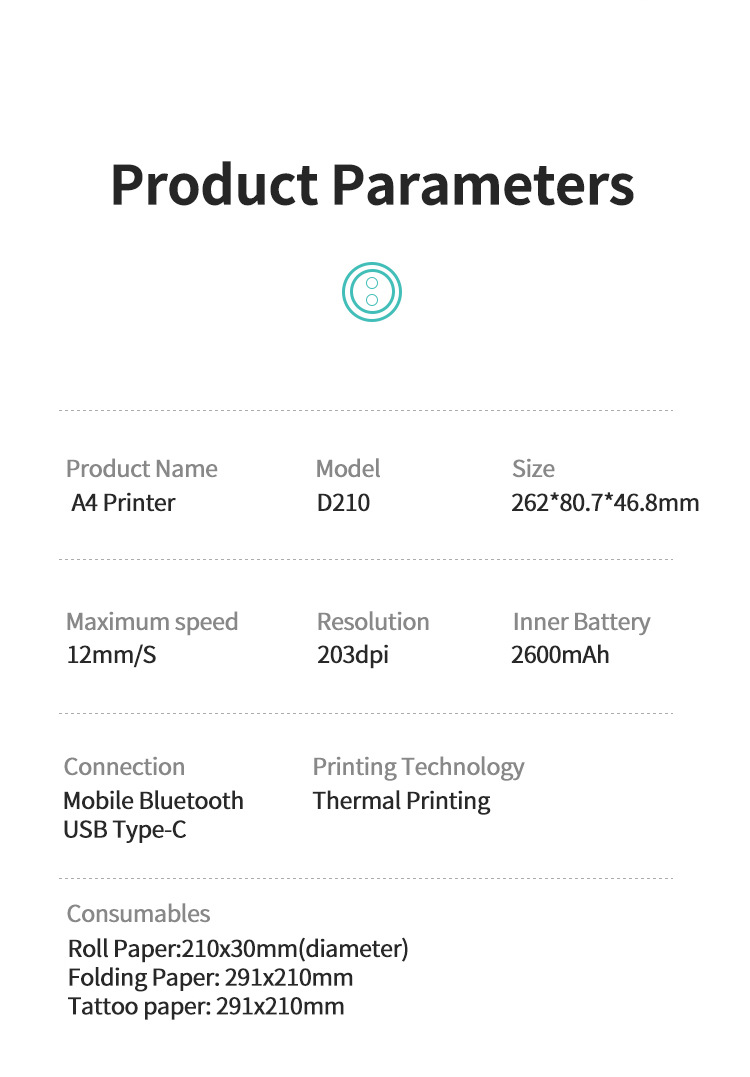Image resolution: width=750 pixels, height=1077 pixels.
Task: Click the Thermal Printing value text
Action: point(401,800)
